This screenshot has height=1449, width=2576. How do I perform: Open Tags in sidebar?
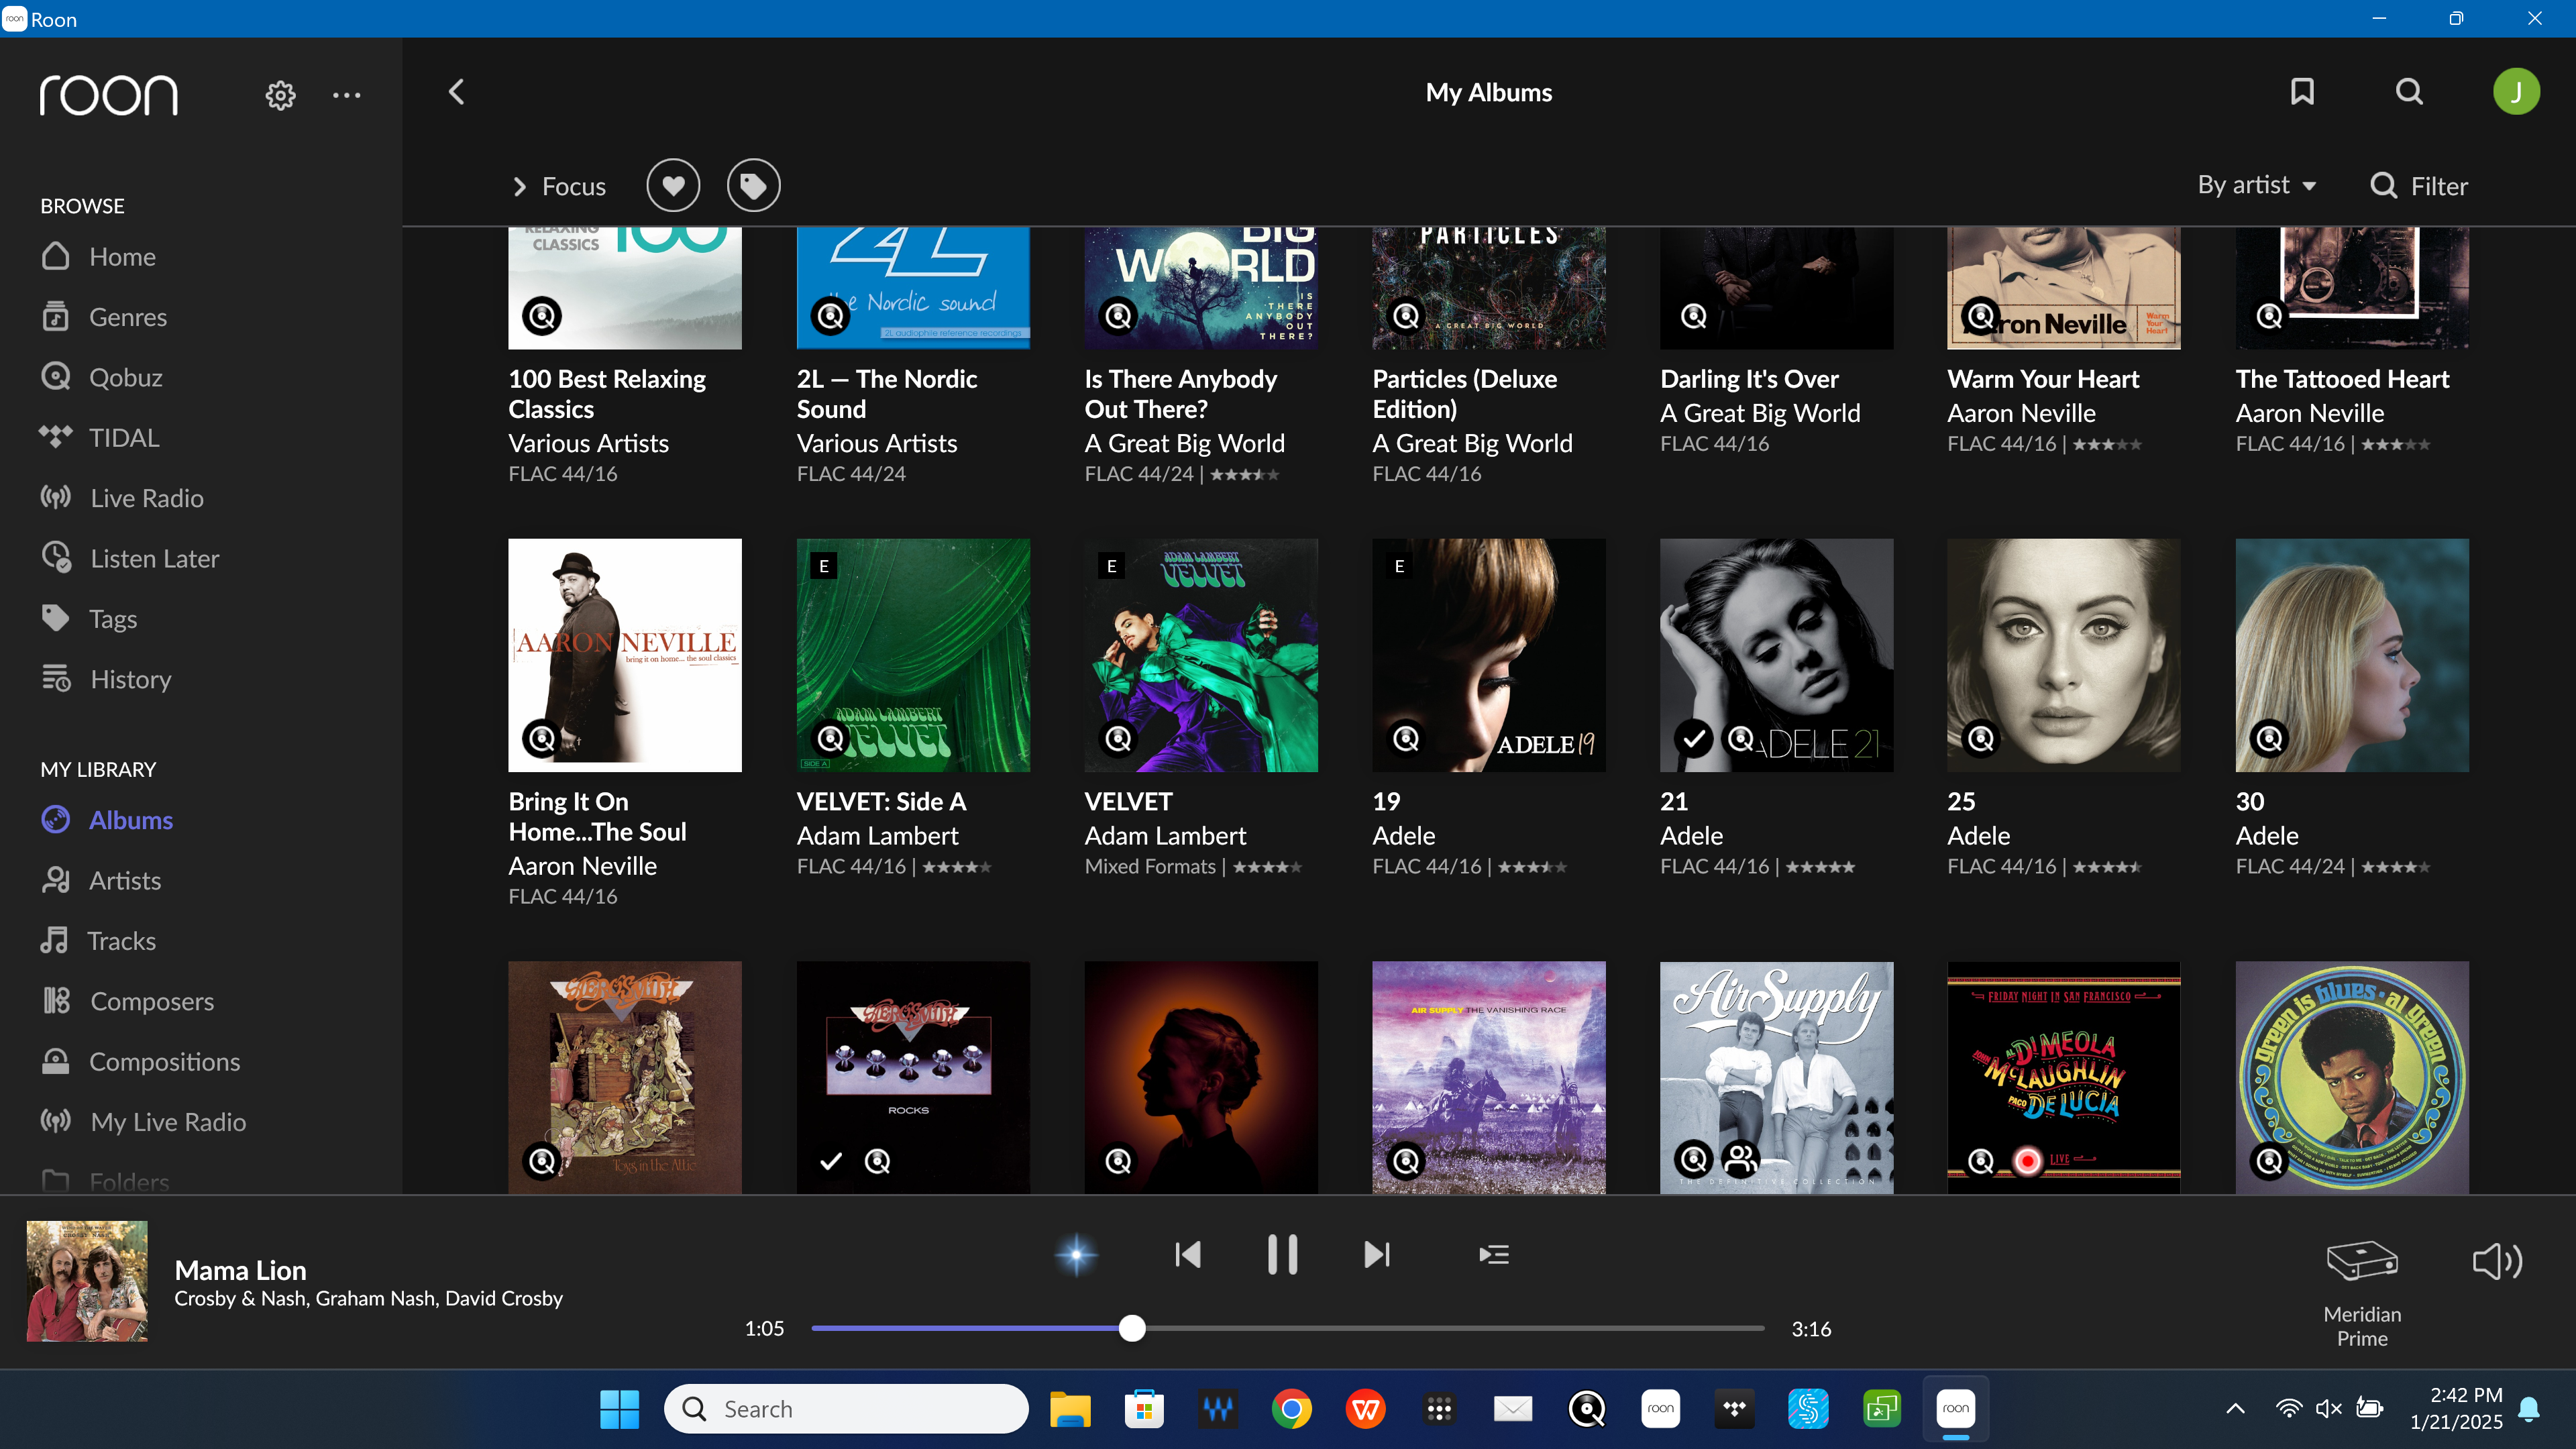89,619
